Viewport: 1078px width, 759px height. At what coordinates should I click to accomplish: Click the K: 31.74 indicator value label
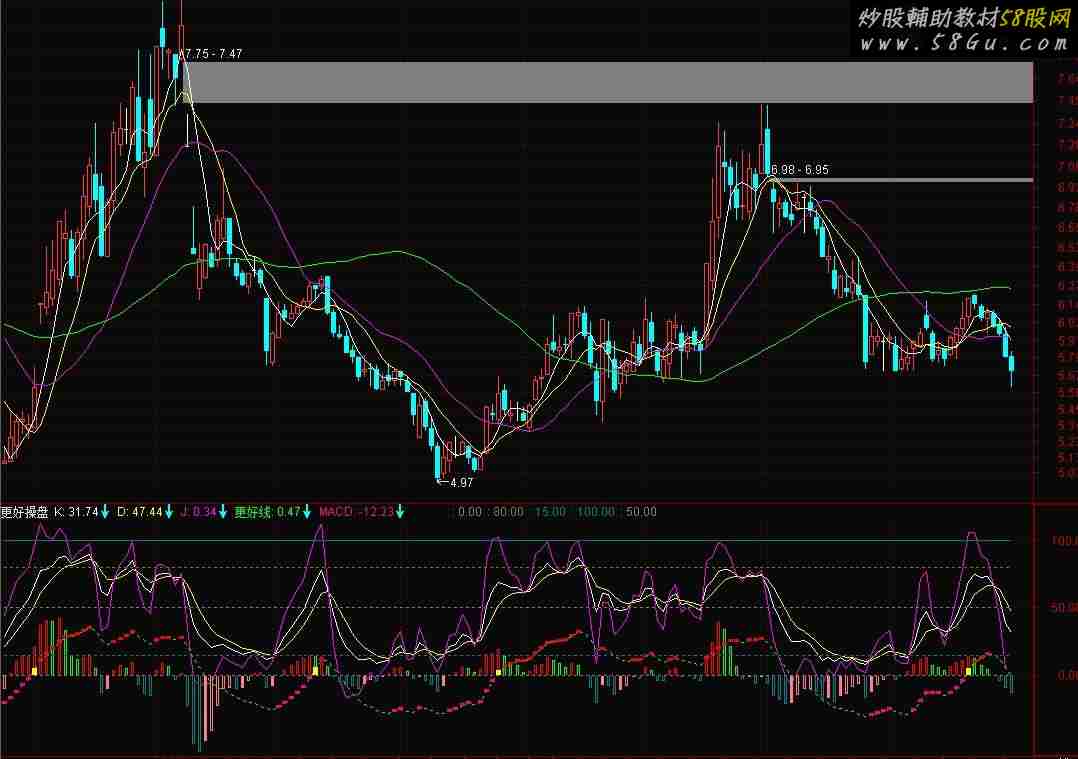76,512
